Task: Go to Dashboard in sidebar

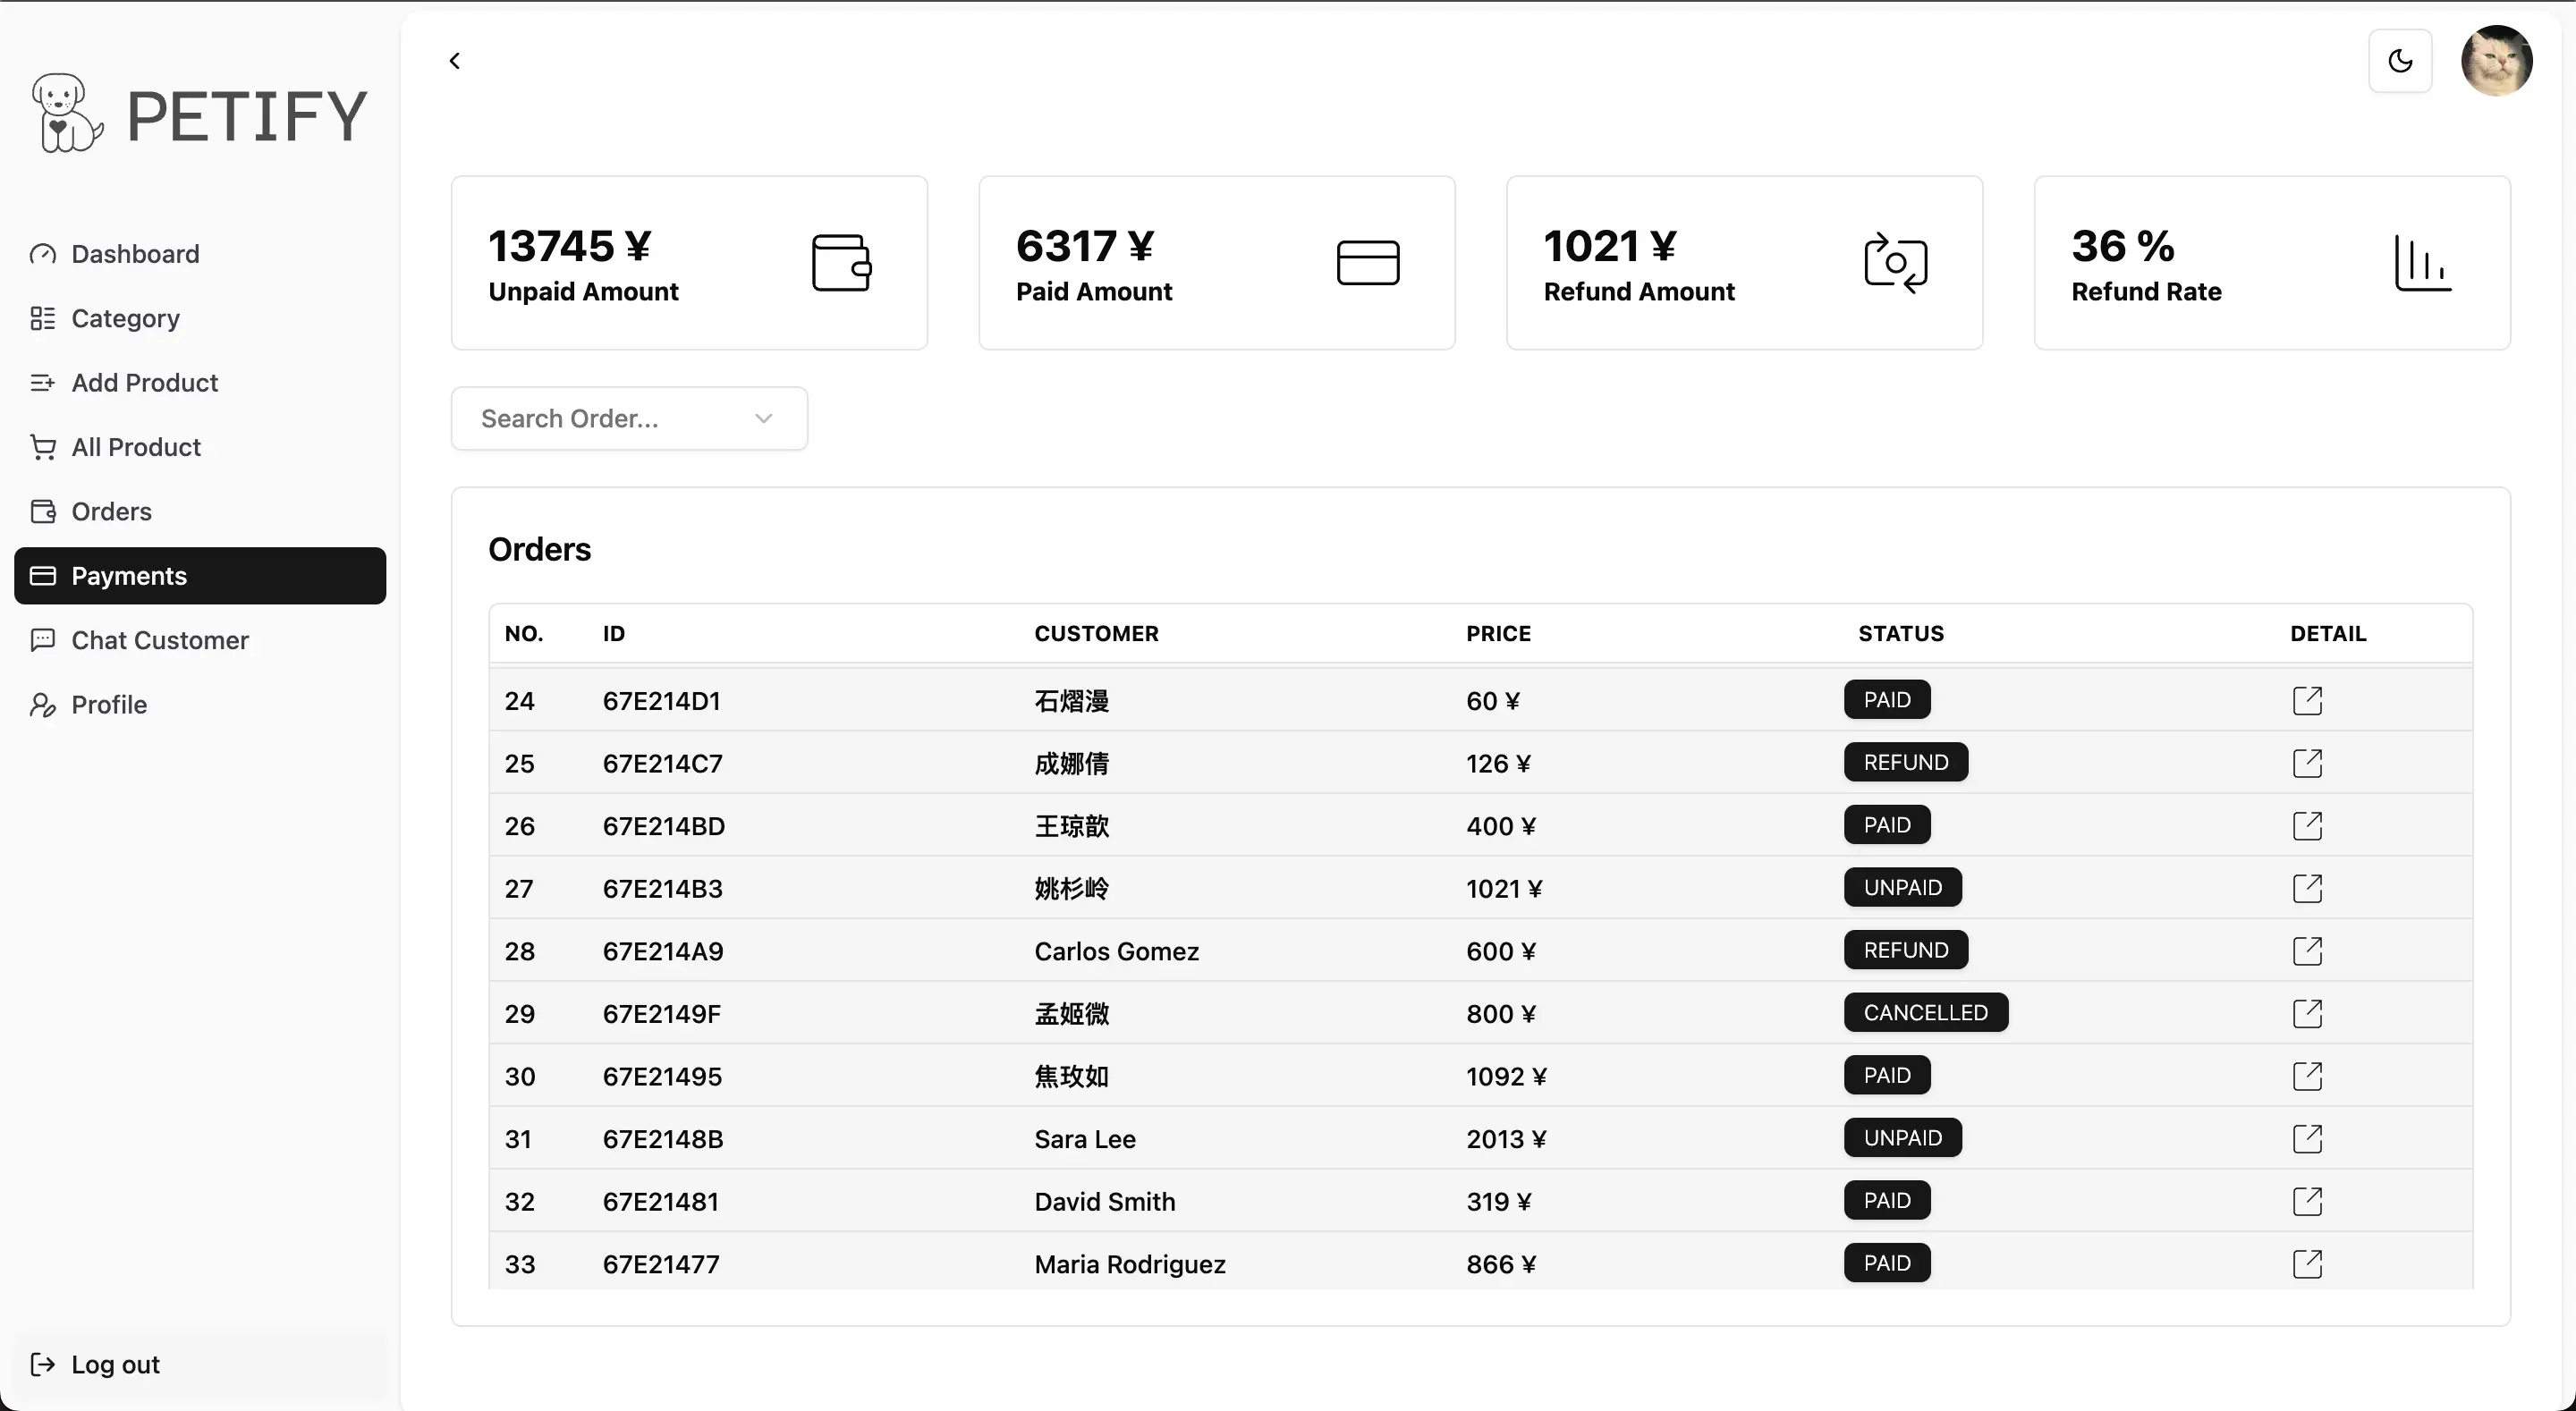Action: pyautogui.click(x=135, y=254)
